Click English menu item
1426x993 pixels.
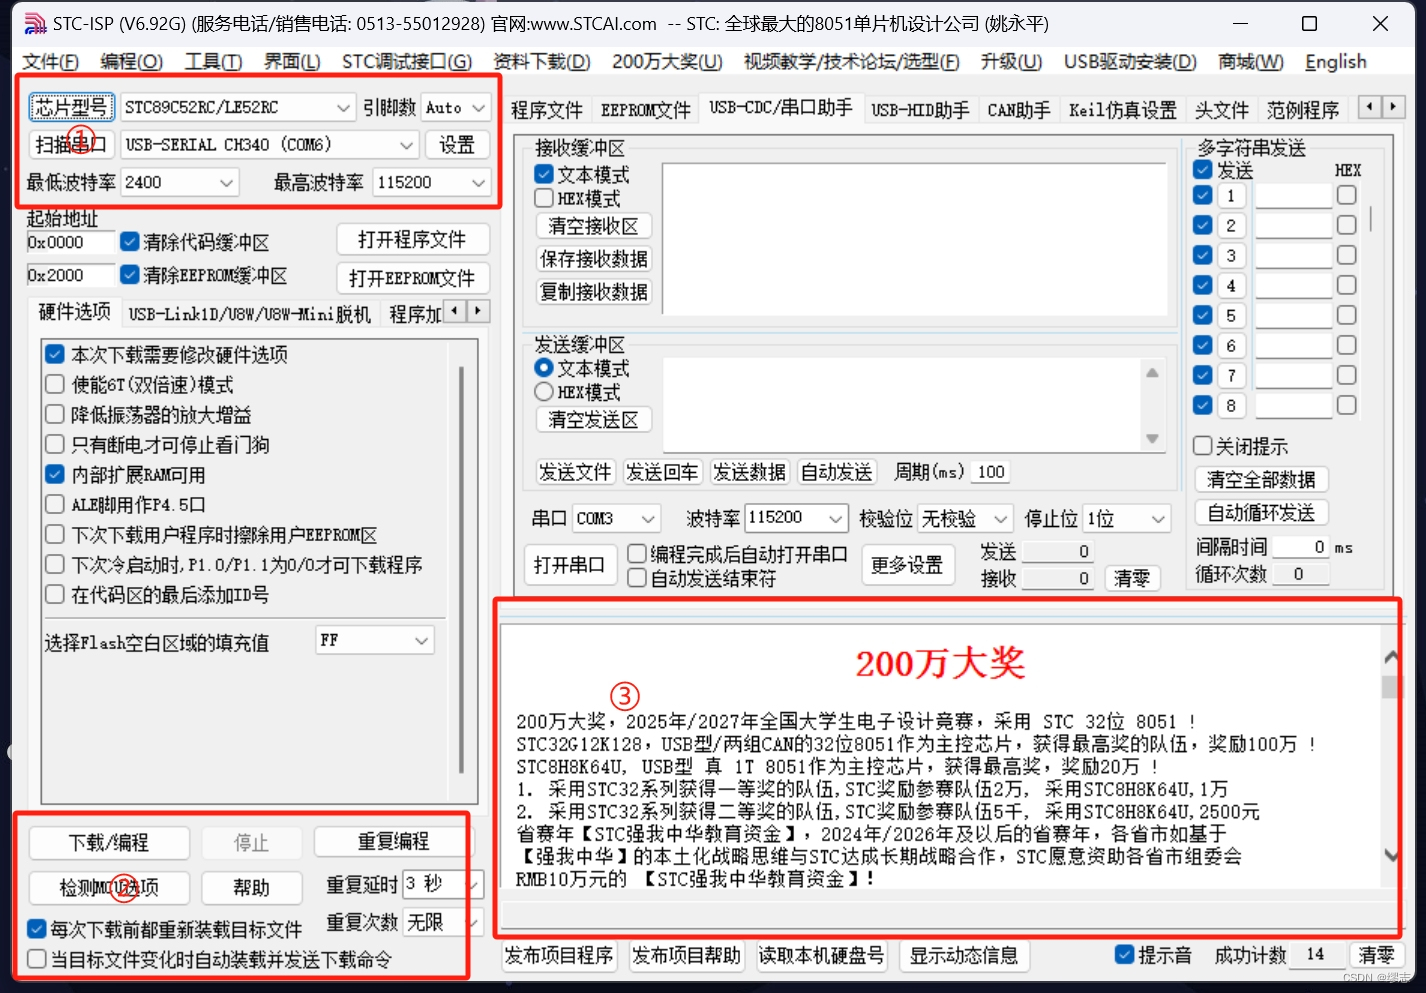pyautogui.click(x=1335, y=62)
